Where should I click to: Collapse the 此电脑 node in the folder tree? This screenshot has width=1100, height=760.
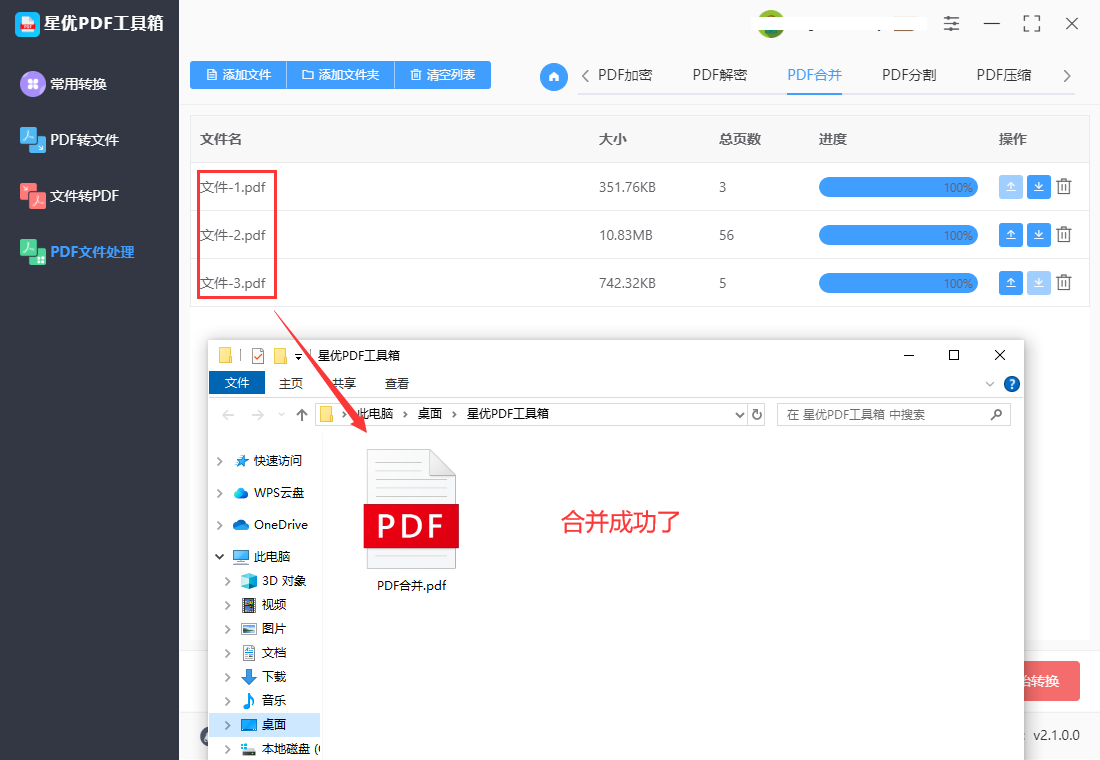point(219,556)
